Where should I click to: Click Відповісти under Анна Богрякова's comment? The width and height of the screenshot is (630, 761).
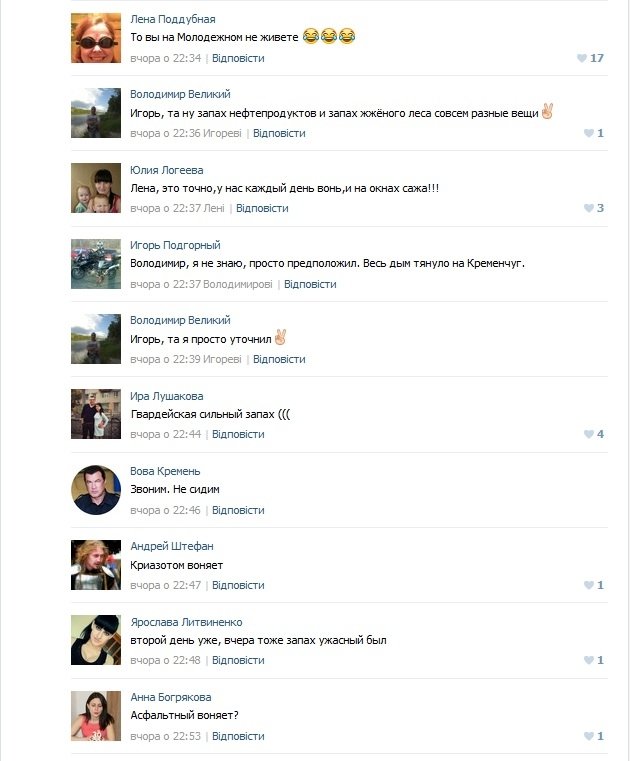[238, 736]
